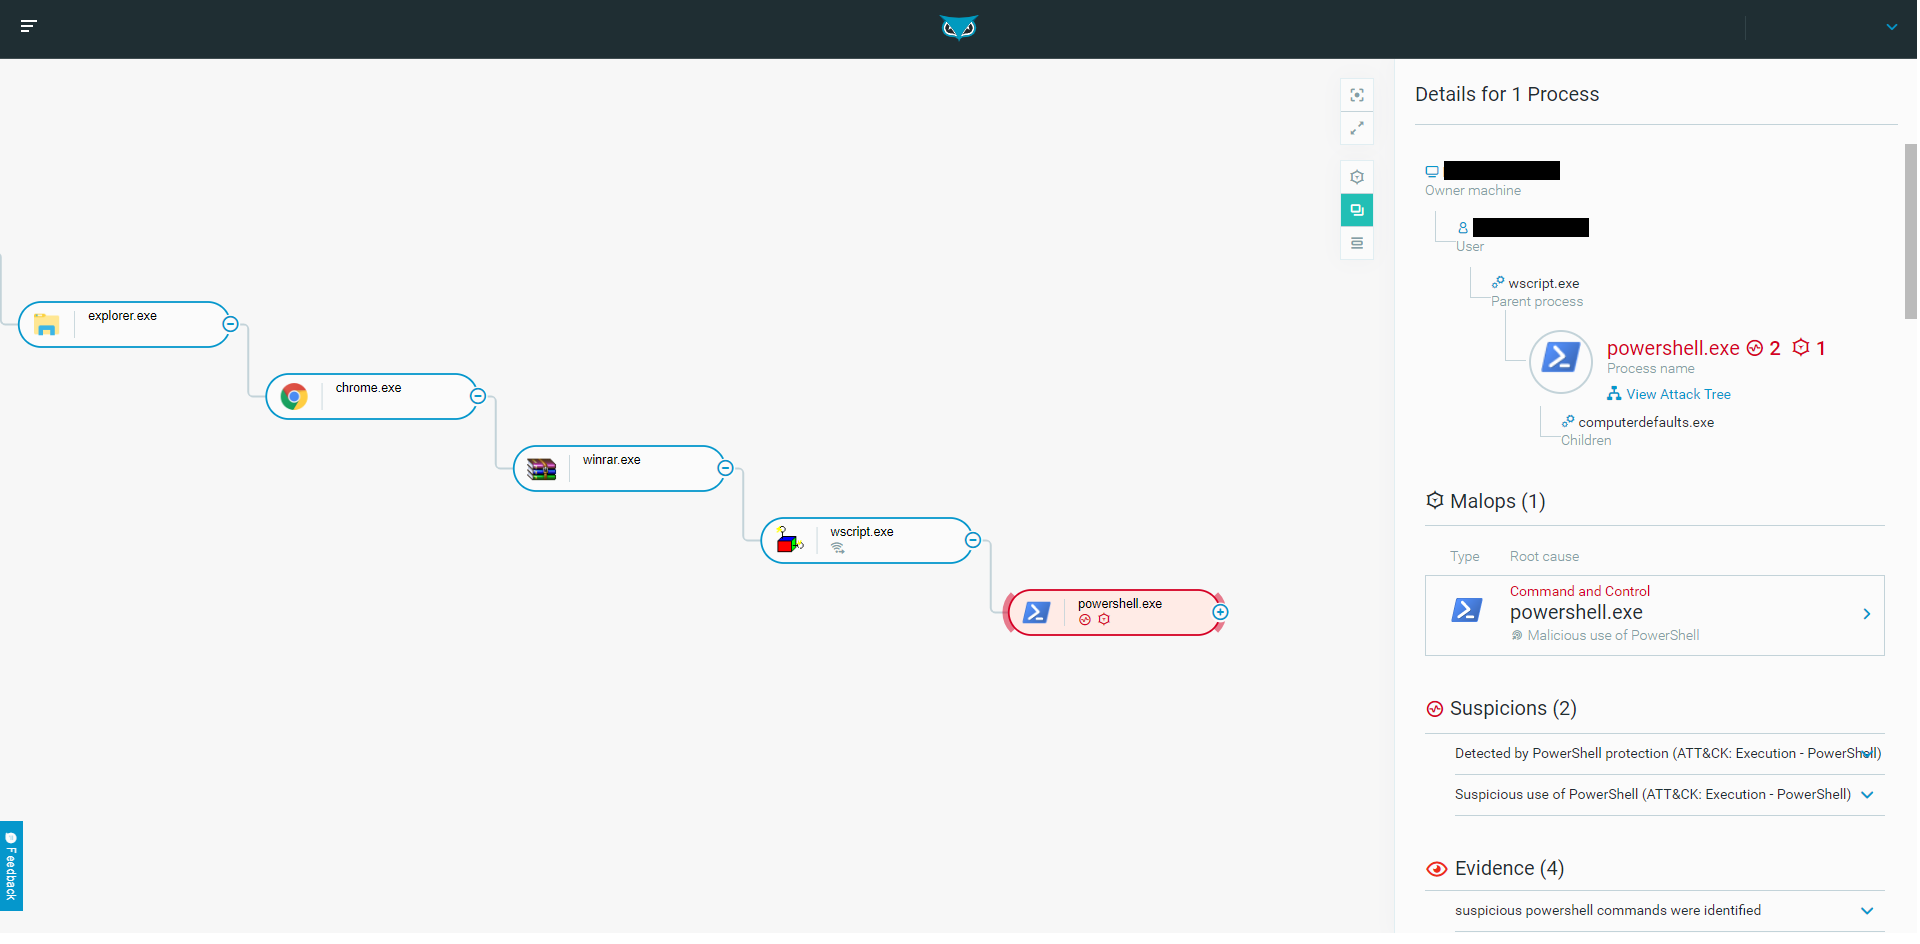Click the expand-arrows fullscreen icon
The image size is (1920, 944).
click(x=1356, y=128)
